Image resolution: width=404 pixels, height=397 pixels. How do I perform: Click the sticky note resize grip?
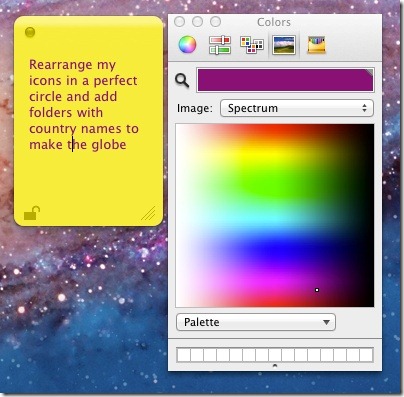pyautogui.click(x=148, y=213)
